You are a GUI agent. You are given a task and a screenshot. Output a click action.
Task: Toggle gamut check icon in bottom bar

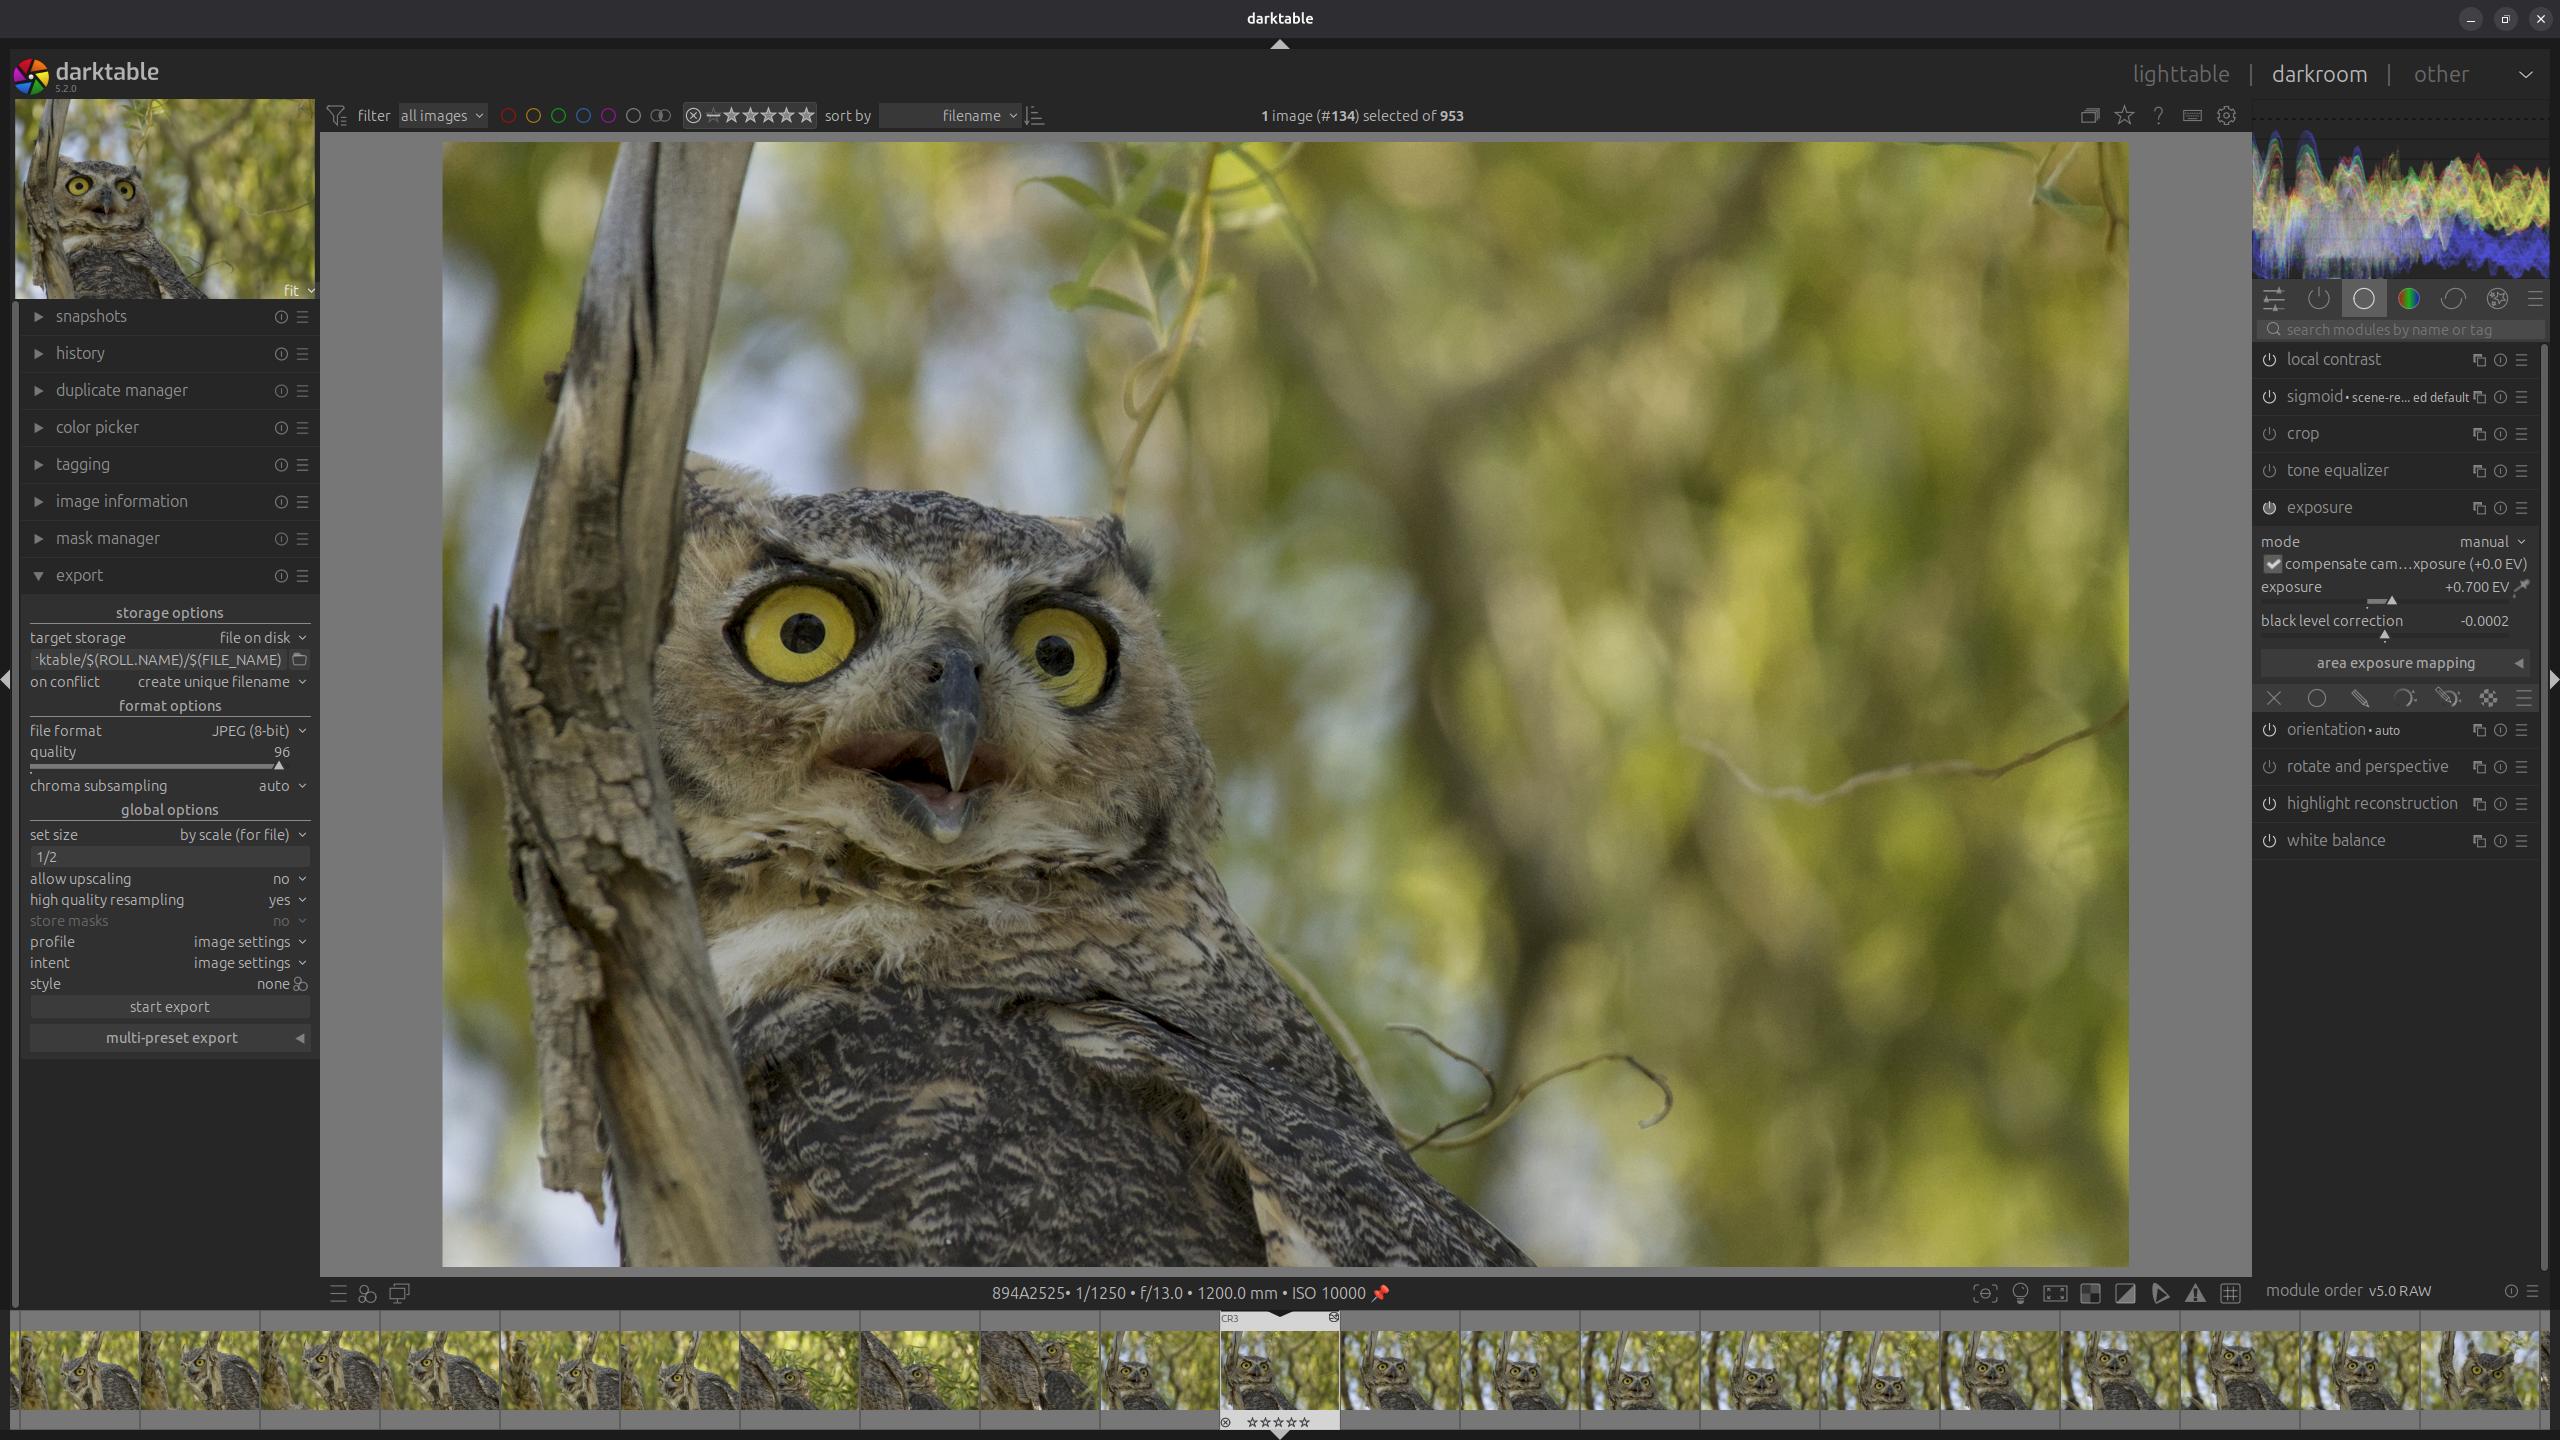2194,1293
